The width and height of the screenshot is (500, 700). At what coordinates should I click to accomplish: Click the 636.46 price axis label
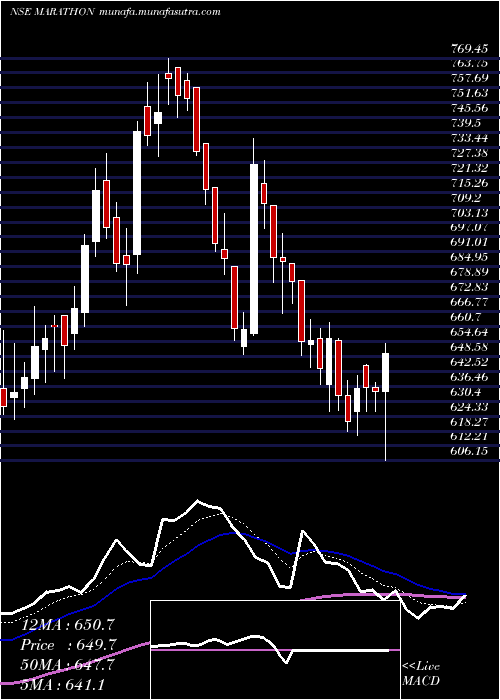coord(469,377)
